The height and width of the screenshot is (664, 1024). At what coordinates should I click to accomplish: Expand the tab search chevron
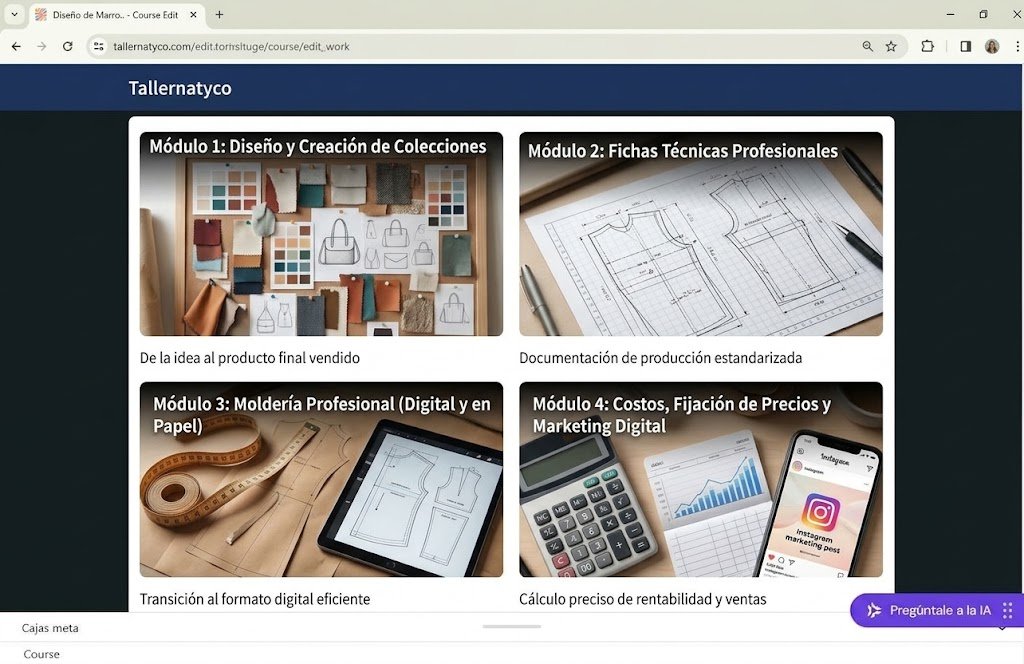tap(14, 14)
